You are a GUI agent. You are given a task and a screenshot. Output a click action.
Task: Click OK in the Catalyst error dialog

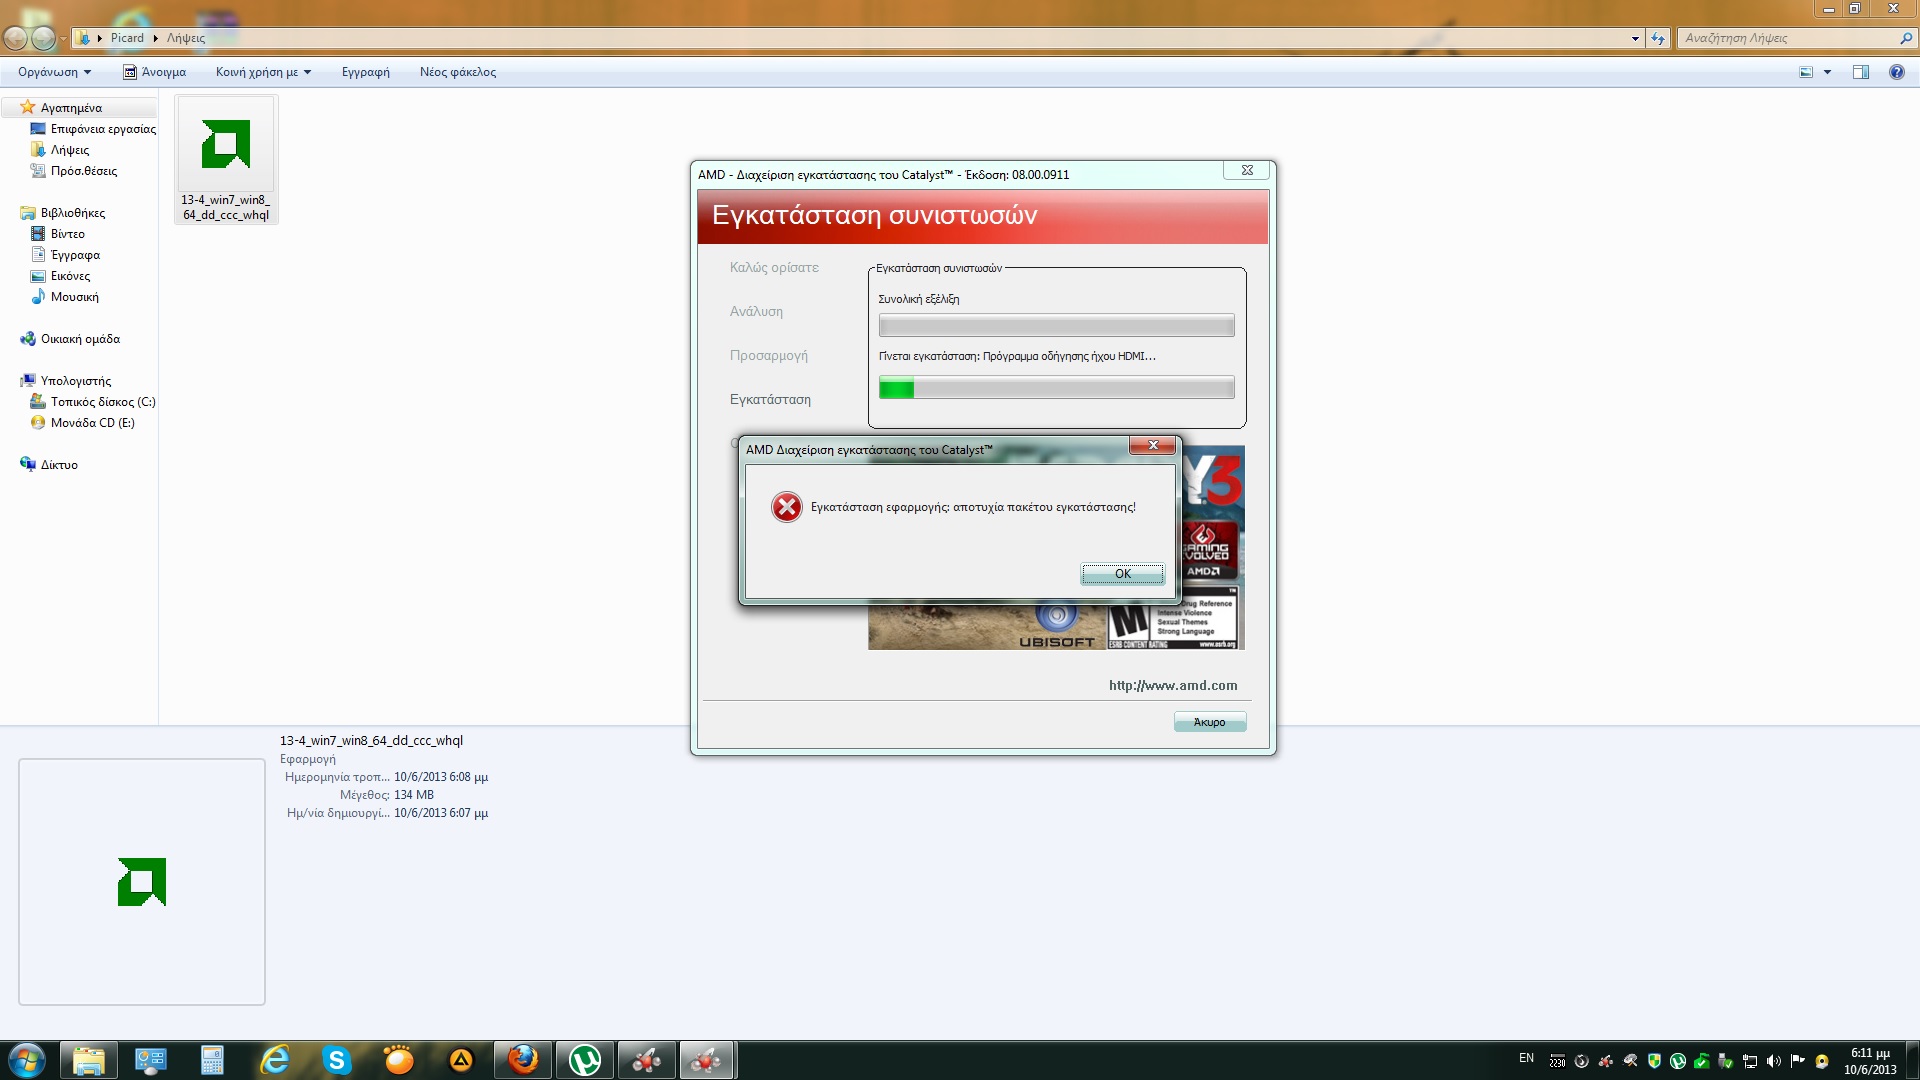coord(1122,574)
